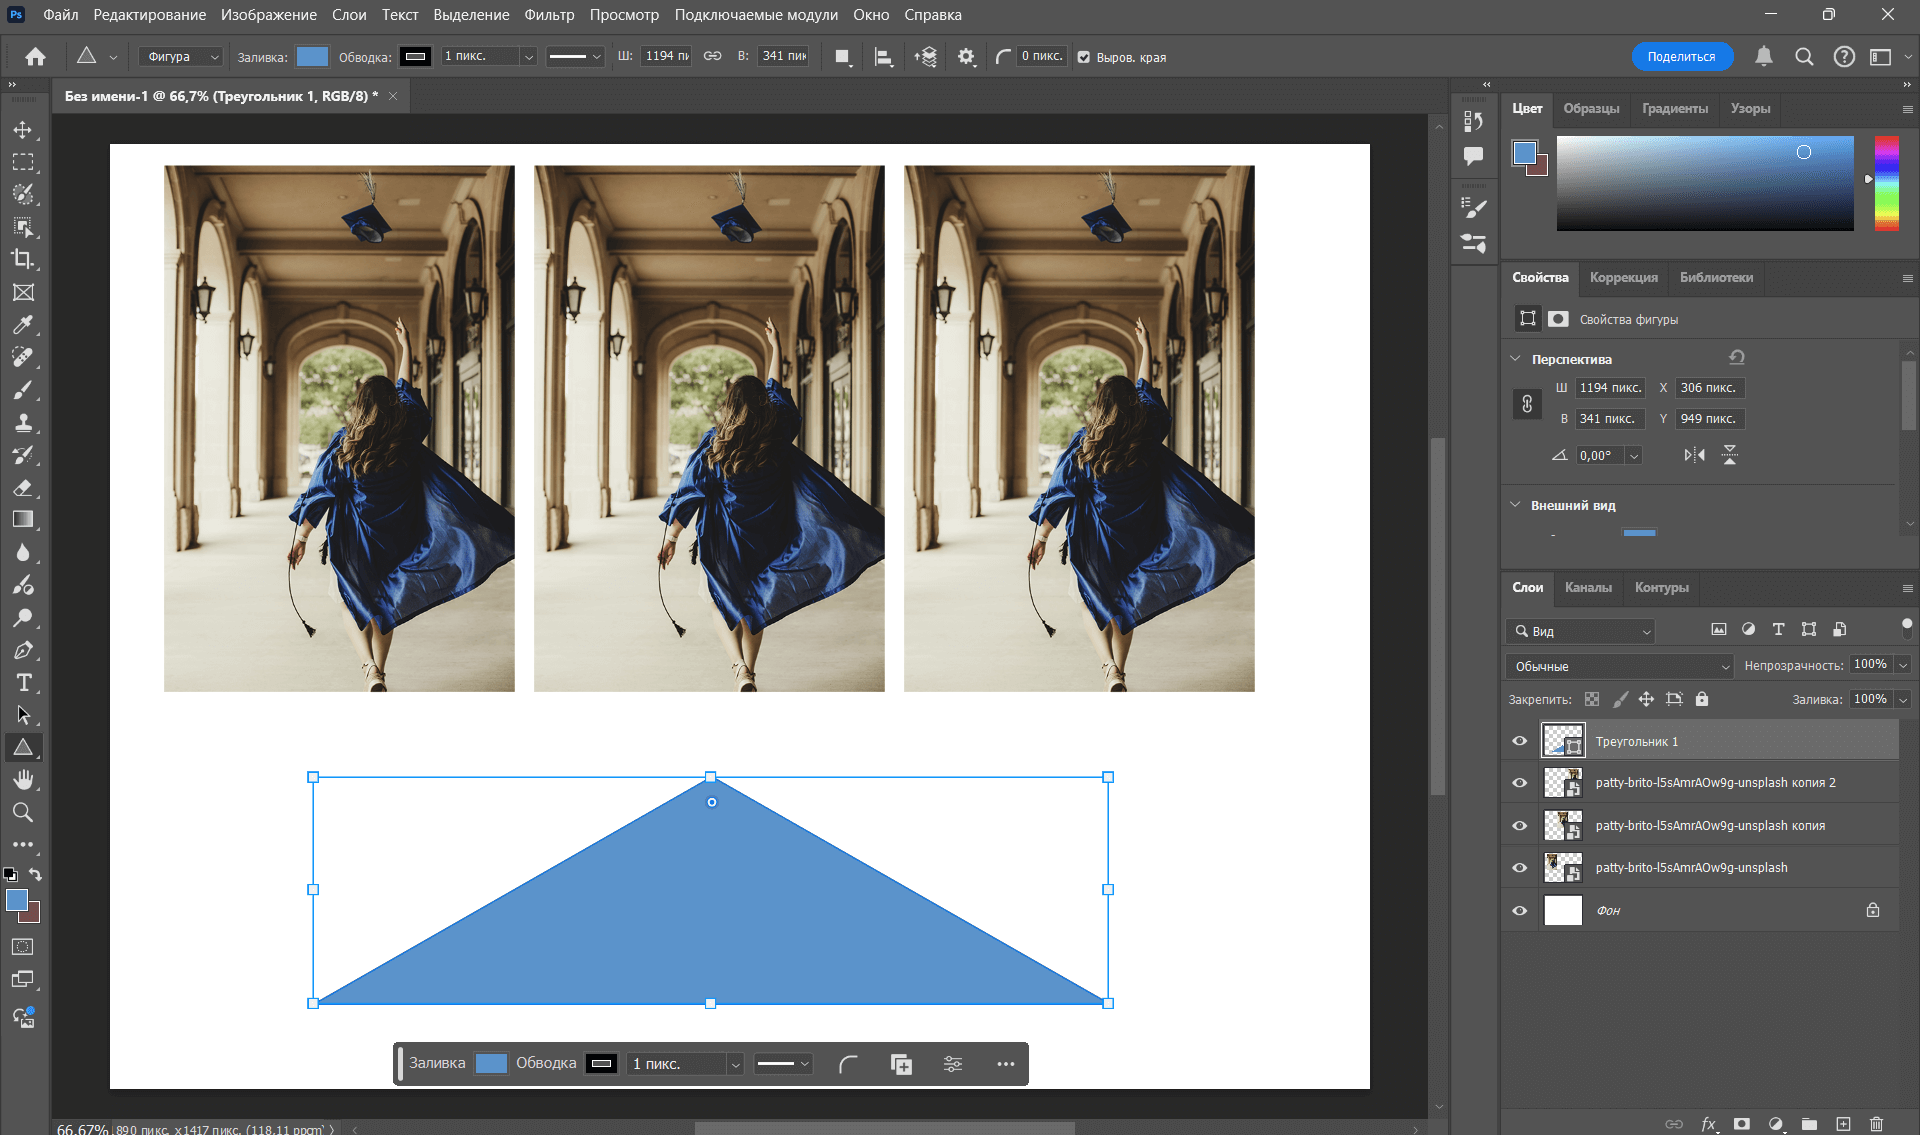Open Непрозрачность value dropdown
This screenshot has height=1135, width=1920.
click(1903, 665)
